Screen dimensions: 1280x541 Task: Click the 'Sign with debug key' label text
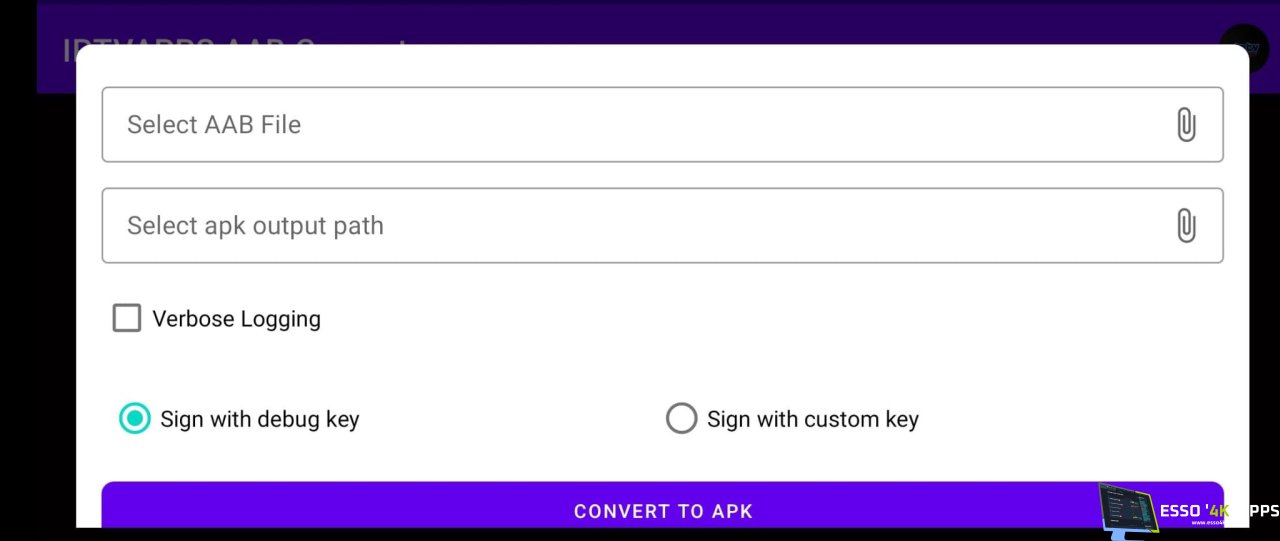click(259, 419)
